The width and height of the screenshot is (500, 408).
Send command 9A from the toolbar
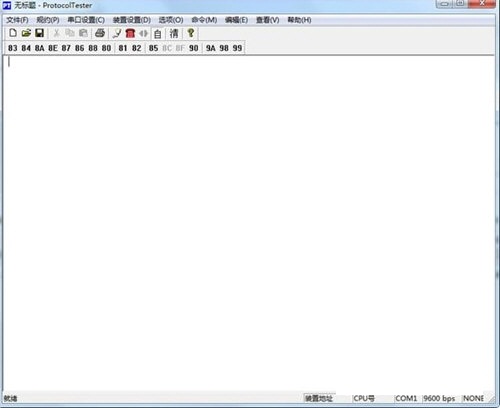210,48
